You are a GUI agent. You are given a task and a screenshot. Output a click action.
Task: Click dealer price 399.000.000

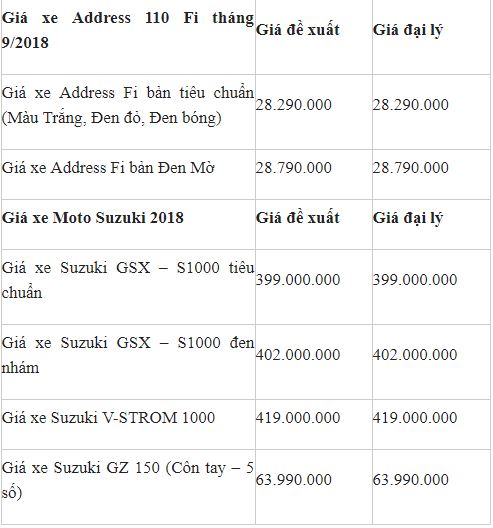415,280
